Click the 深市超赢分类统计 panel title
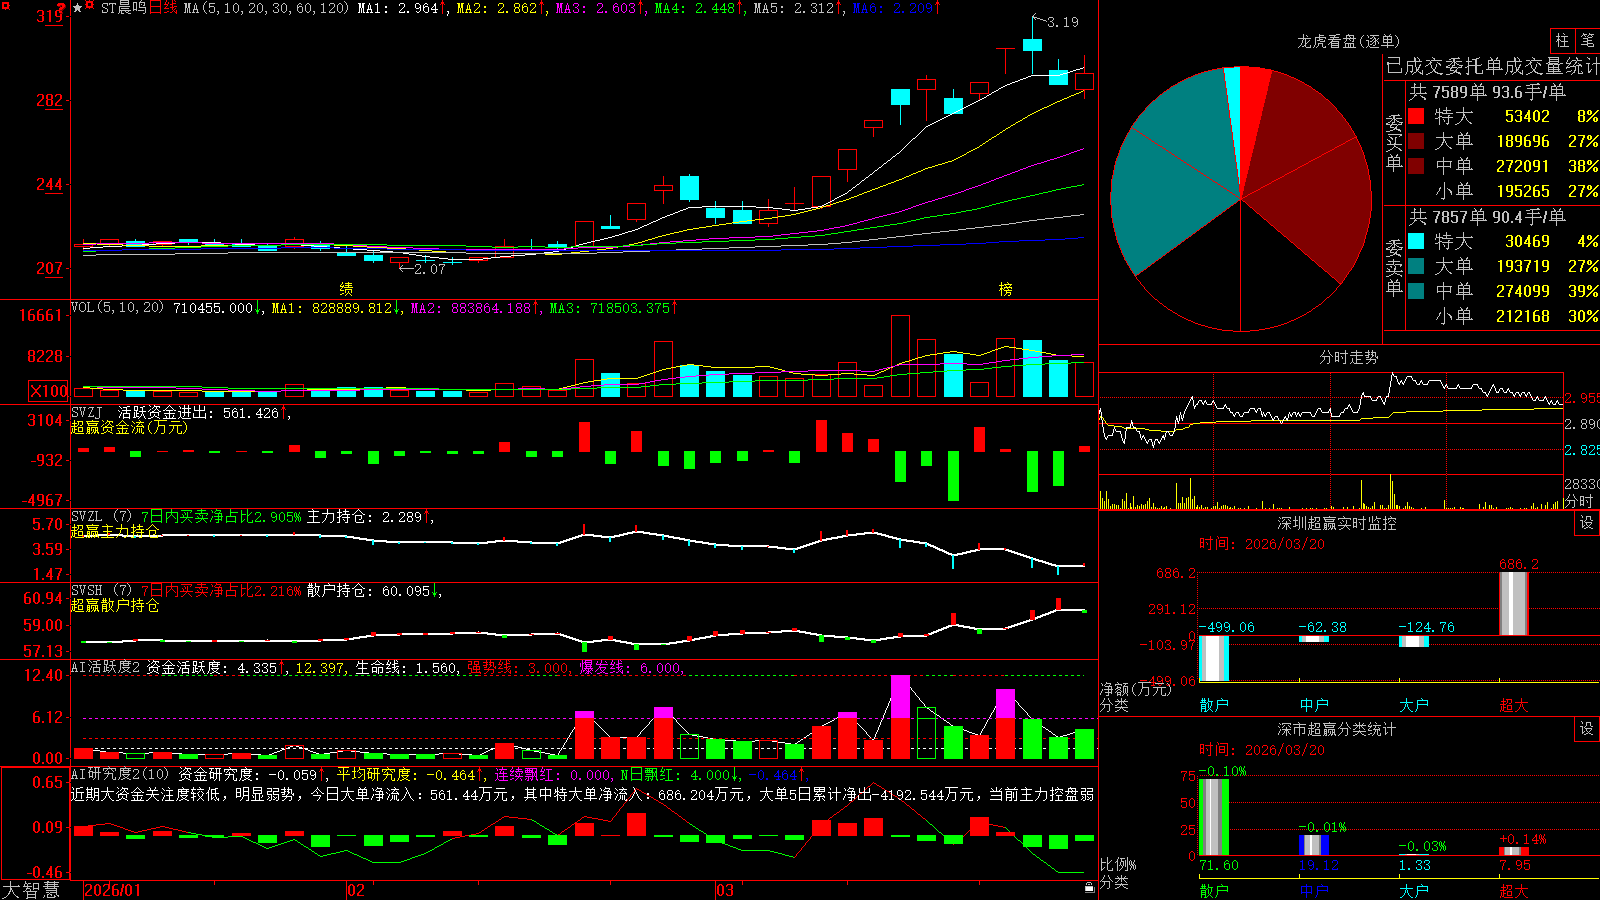The image size is (1600, 900). coord(1336,729)
